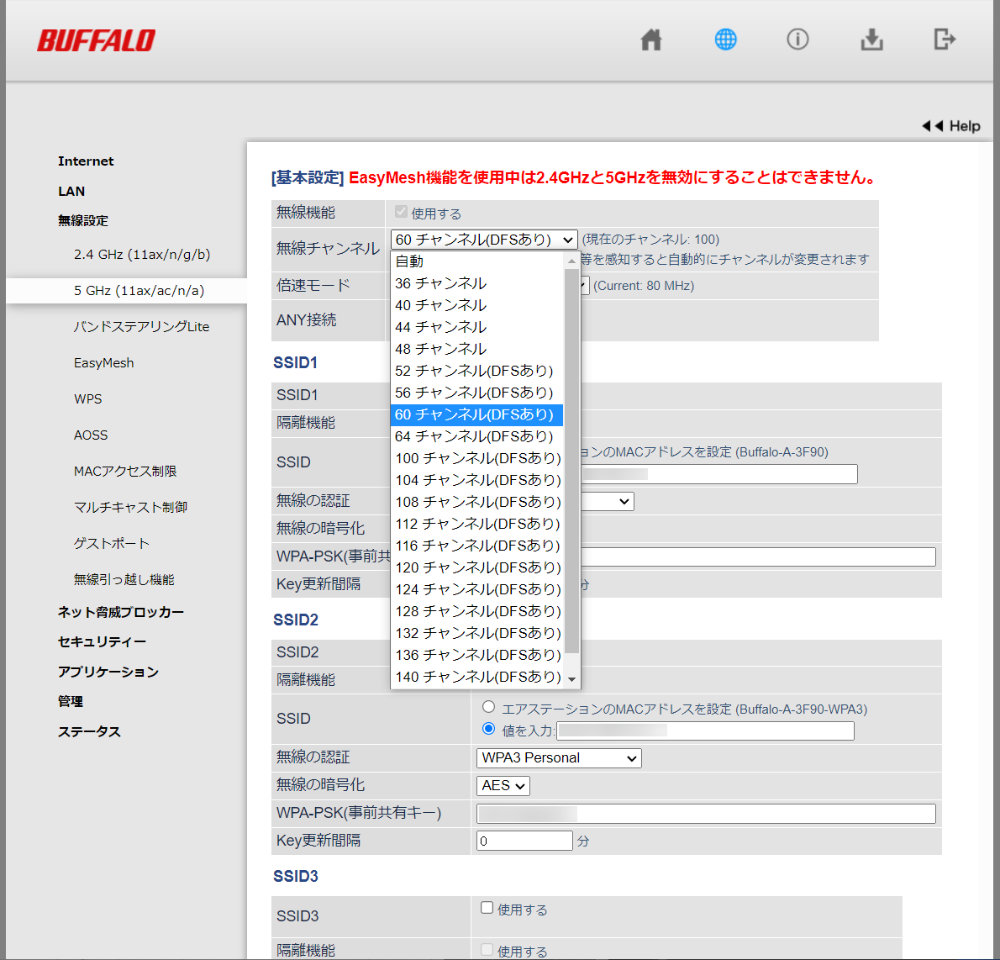Viewport: 1000px width, 960px height.
Task: Choose 52 チャンネル(DFSあり) option
Action: [x=476, y=371]
